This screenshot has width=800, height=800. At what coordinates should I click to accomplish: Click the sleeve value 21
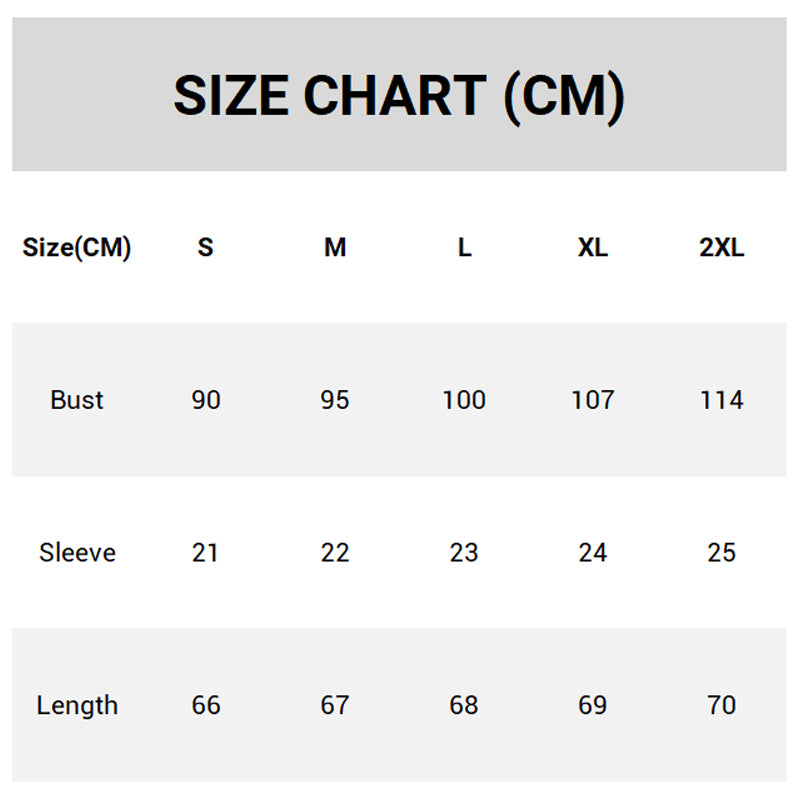[205, 552]
